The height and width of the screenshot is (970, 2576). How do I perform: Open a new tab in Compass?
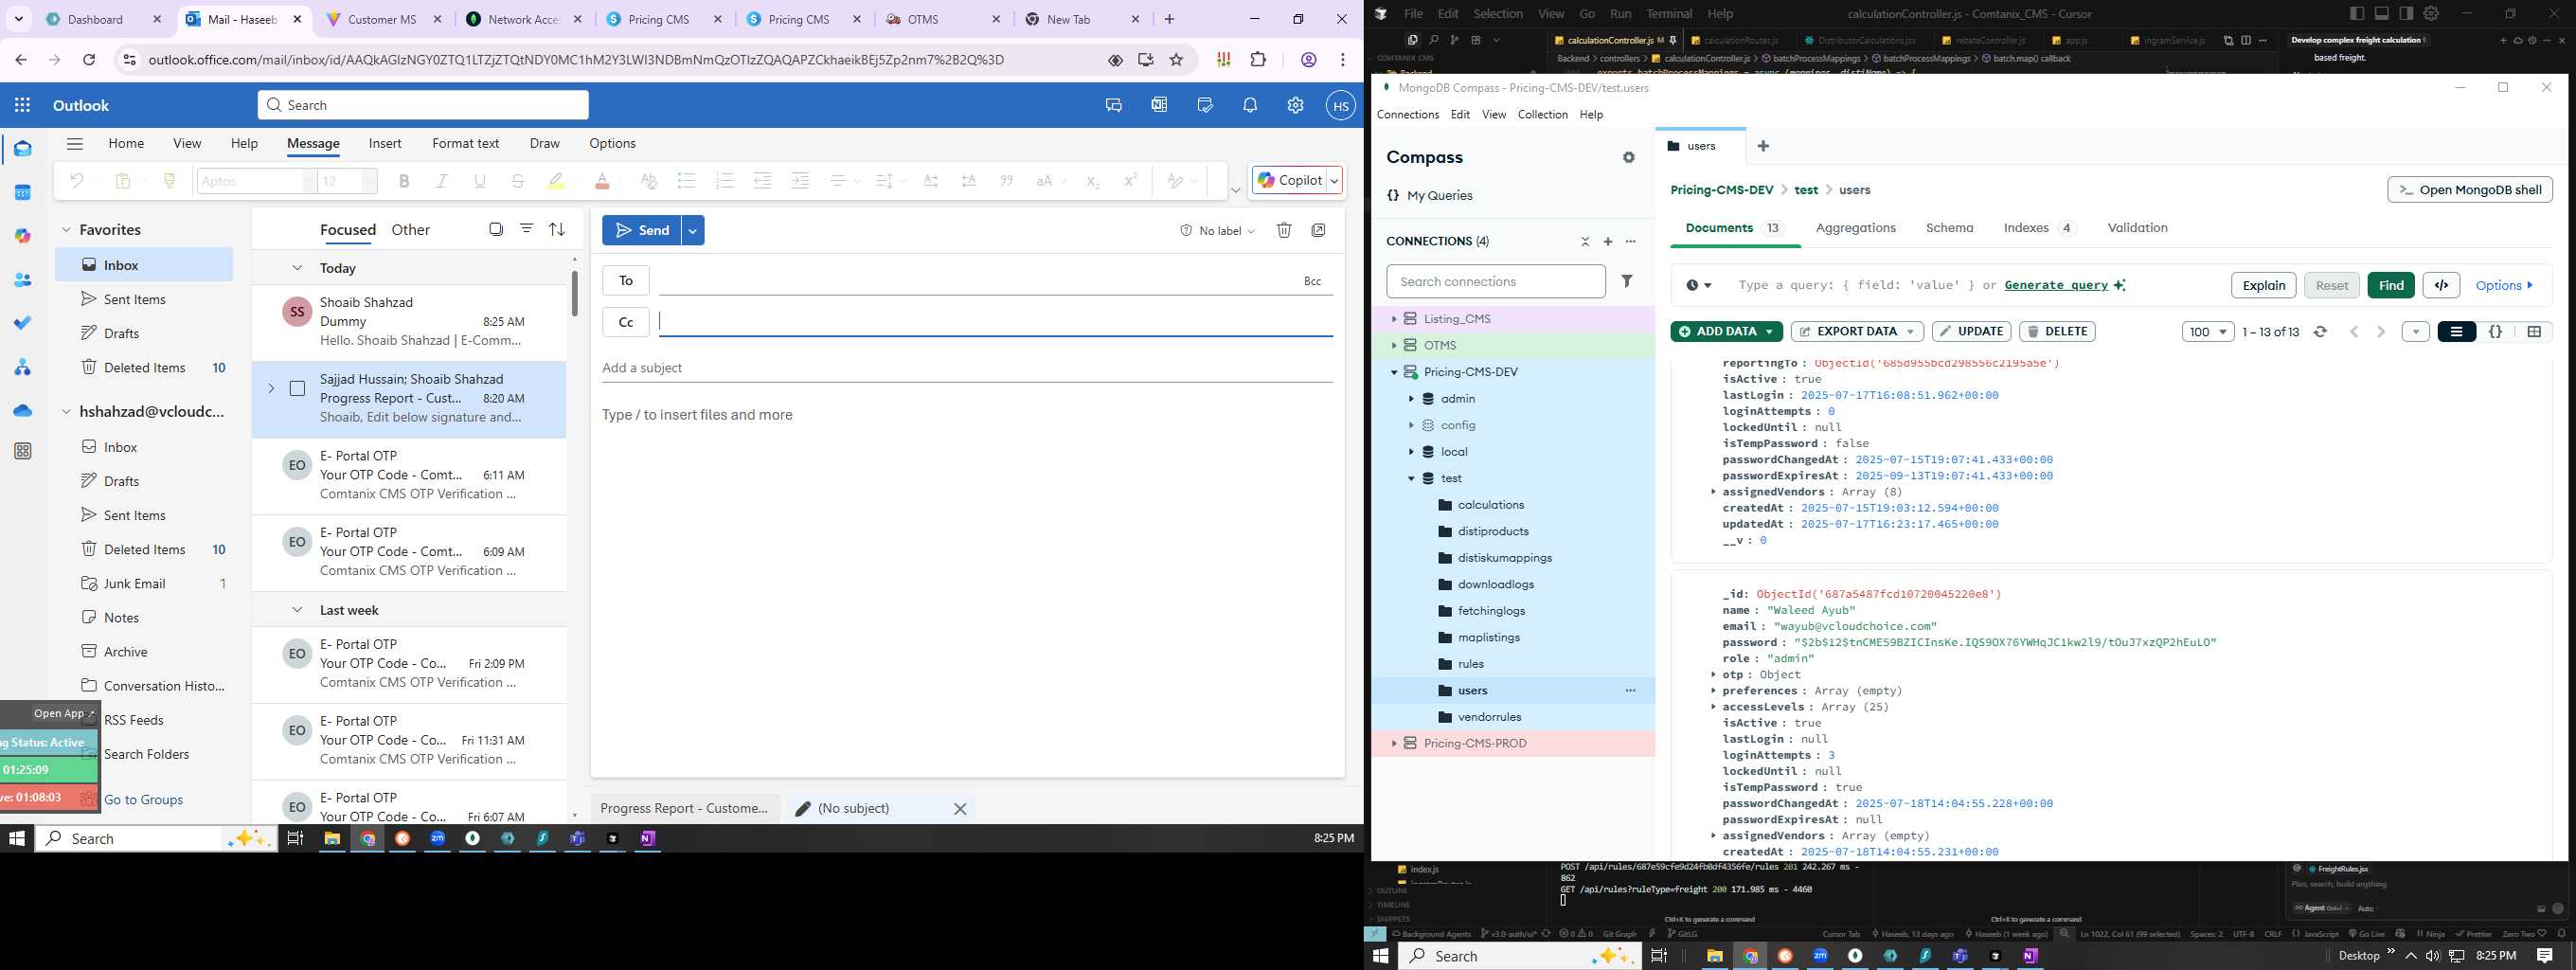point(1763,146)
